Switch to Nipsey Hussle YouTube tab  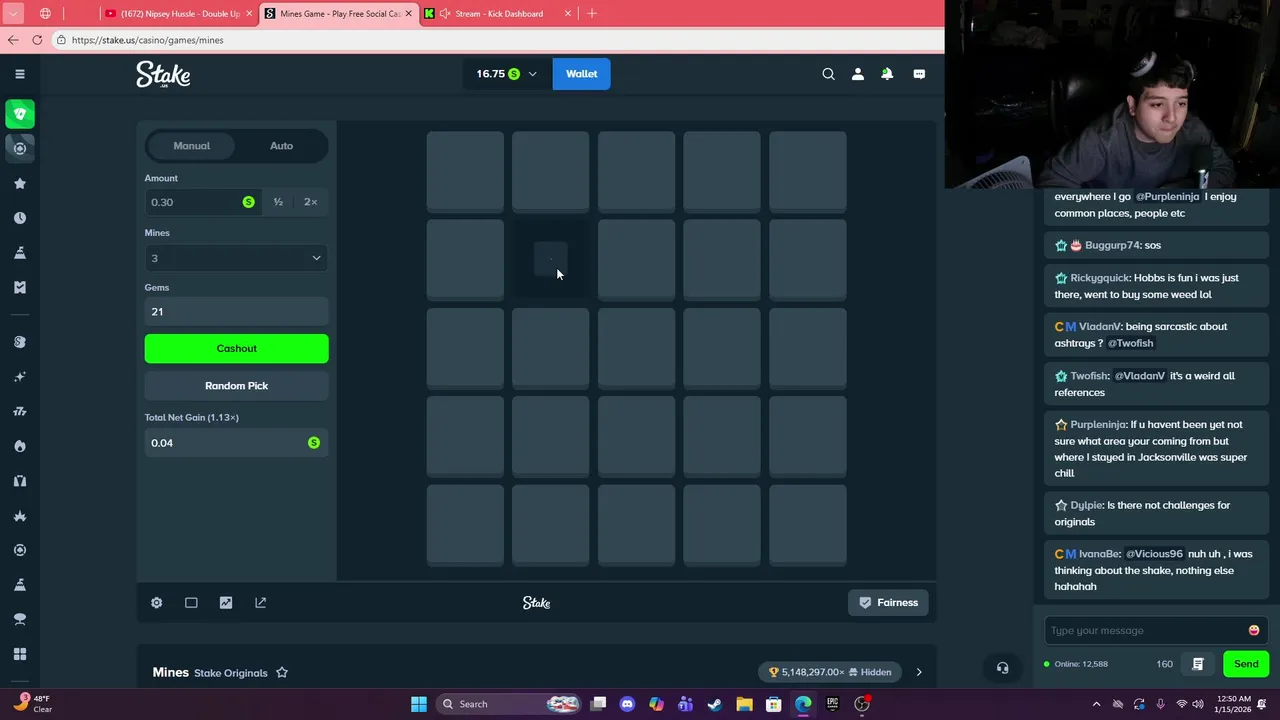(180, 14)
